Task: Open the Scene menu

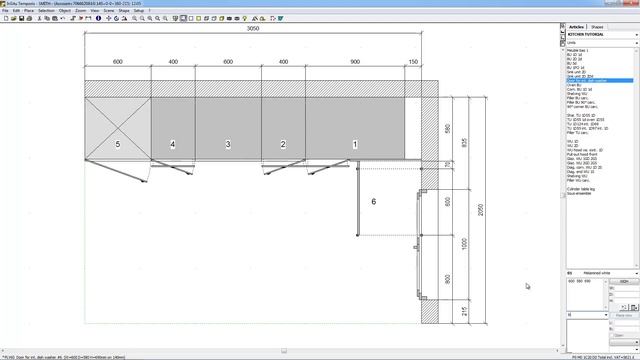Action: pos(109,11)
